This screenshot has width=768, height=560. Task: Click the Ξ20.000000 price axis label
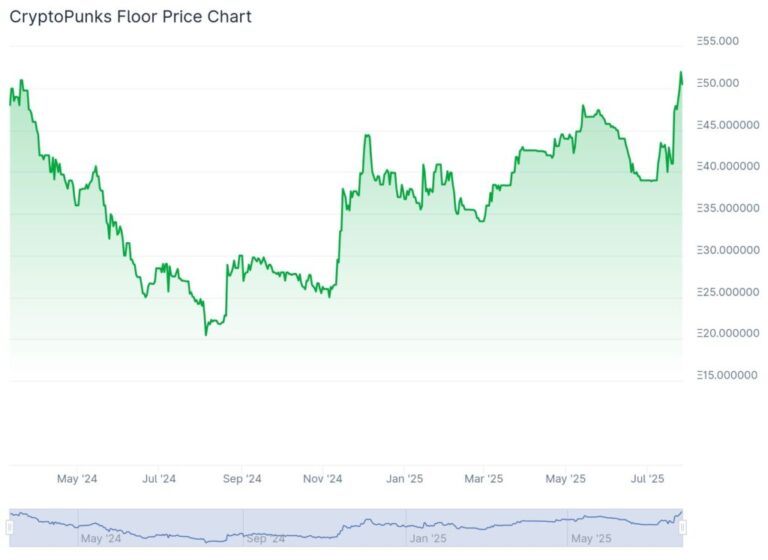tap(728, 333)
